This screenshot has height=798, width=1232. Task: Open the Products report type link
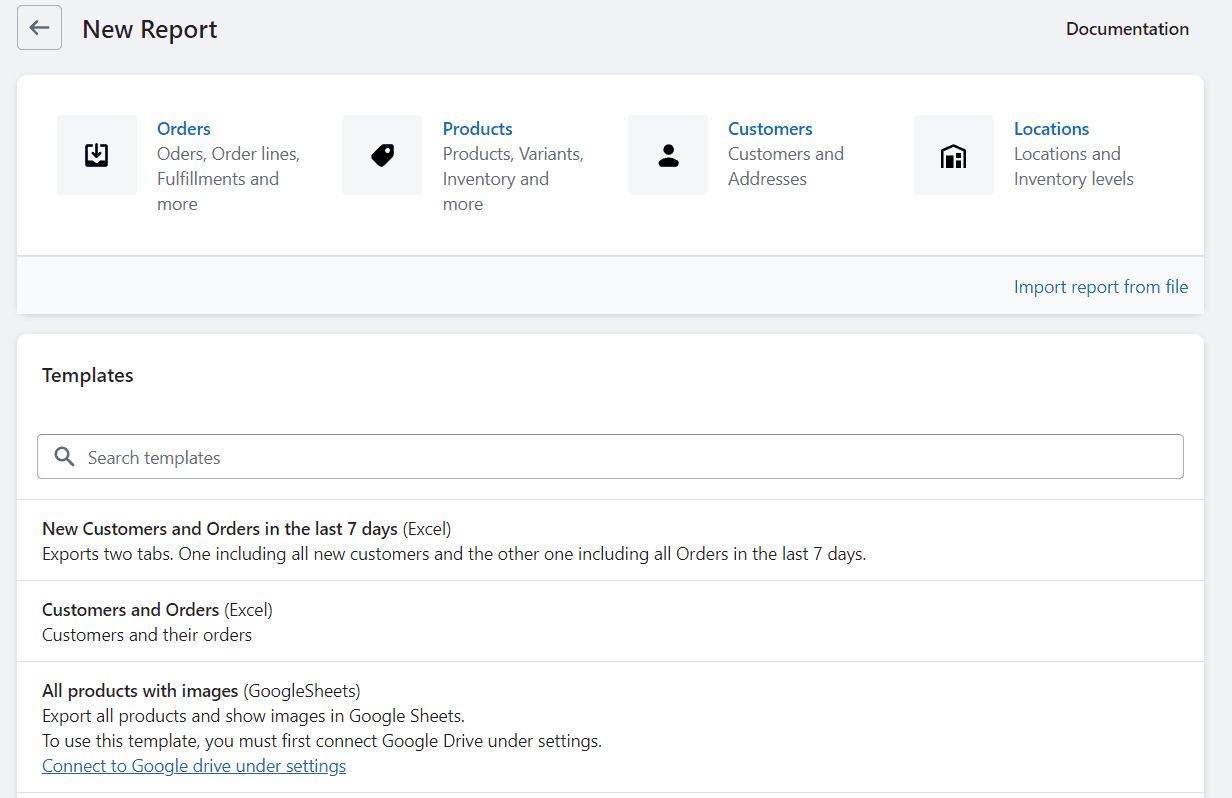pos(477,129)
